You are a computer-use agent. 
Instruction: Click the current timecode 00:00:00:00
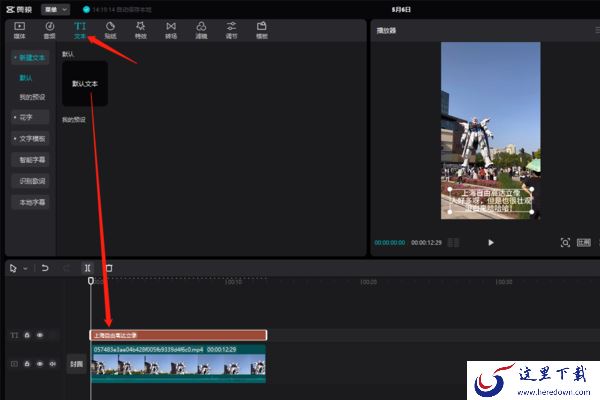click(x=390, y=243)
